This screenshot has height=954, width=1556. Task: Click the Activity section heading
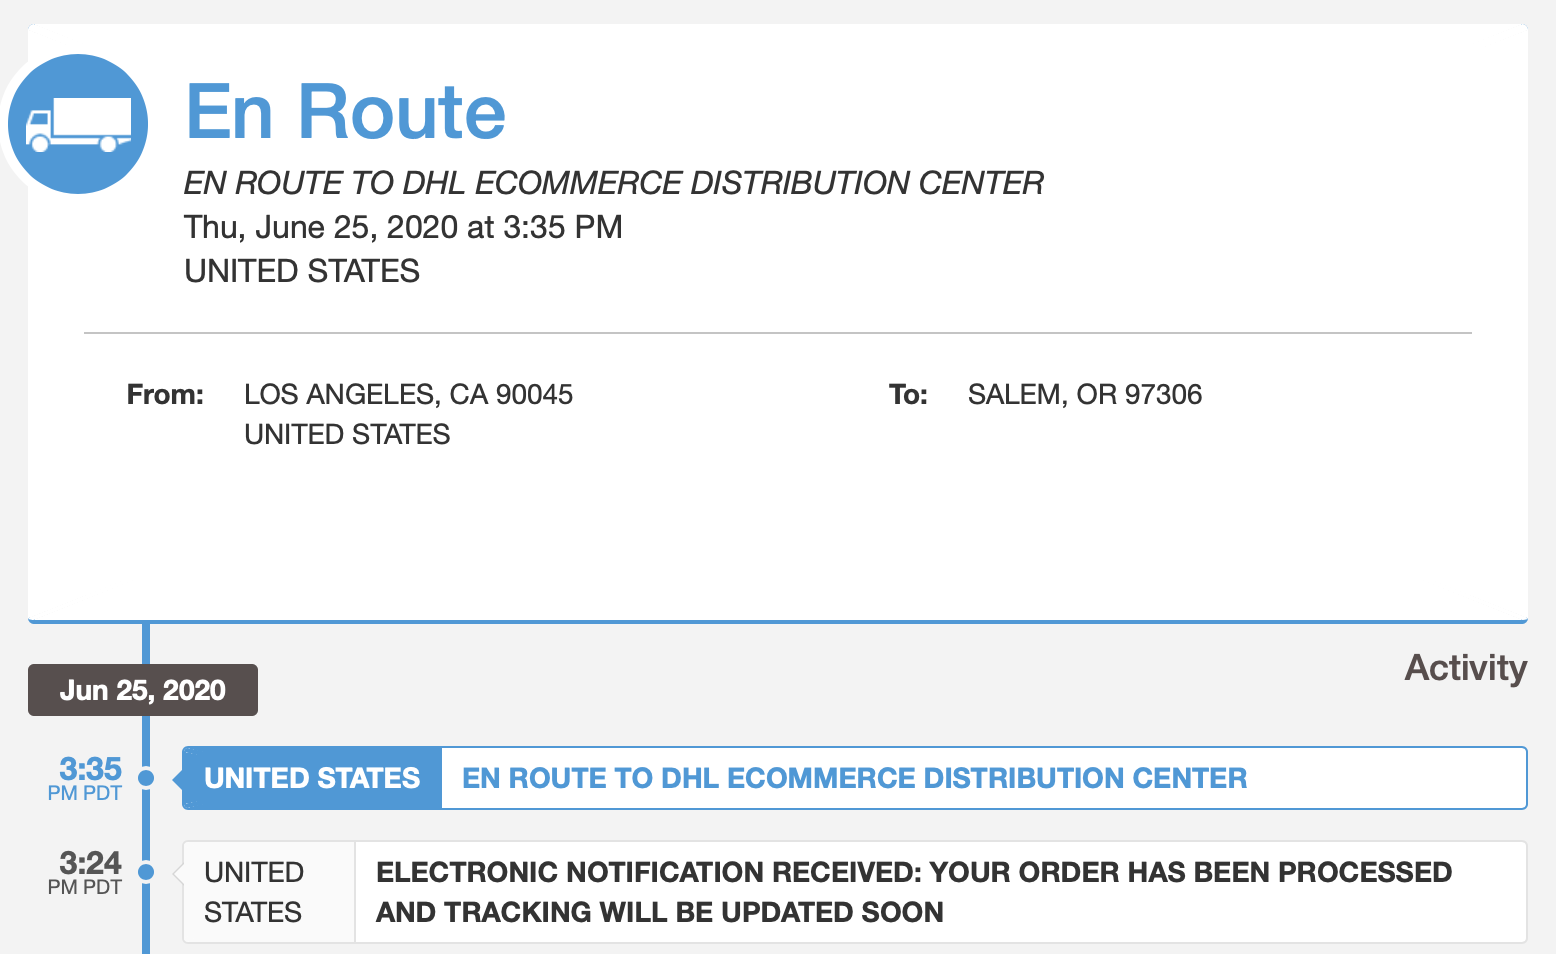(1465, 668)
